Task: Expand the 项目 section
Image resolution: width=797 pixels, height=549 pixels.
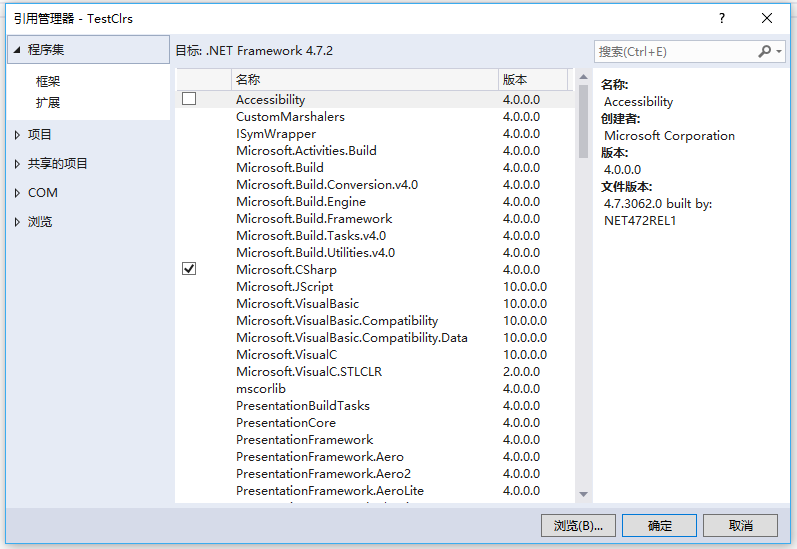Action: (x=17, y=135)
